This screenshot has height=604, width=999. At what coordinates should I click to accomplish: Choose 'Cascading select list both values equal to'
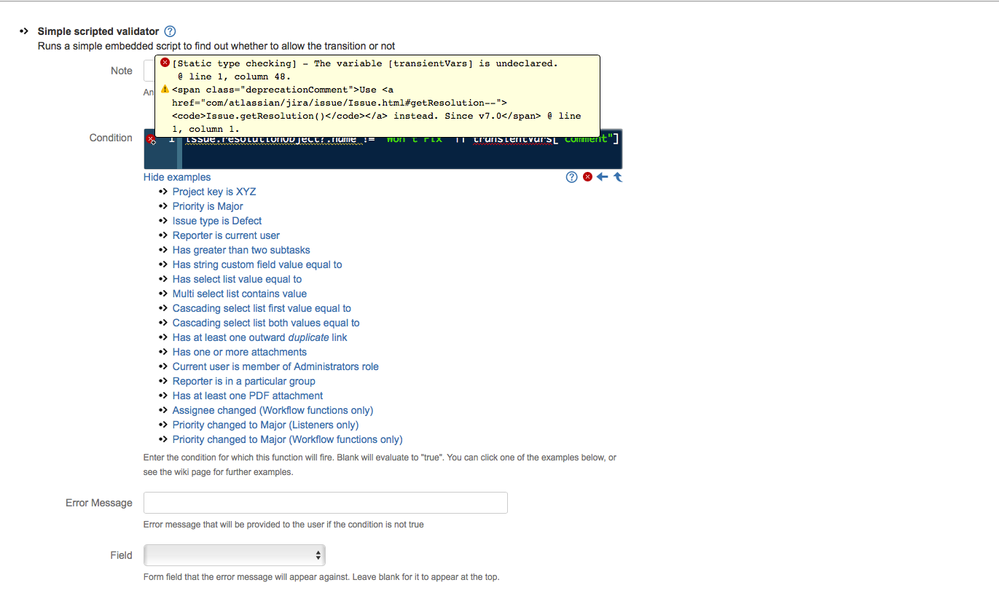266,323
